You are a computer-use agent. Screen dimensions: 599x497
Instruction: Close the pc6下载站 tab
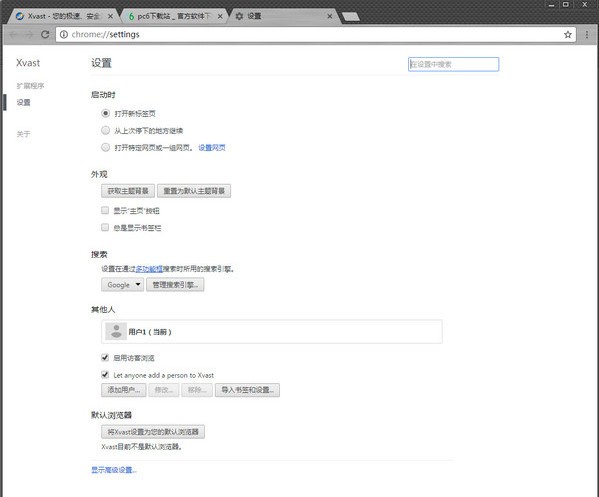(x=220, y=16)
